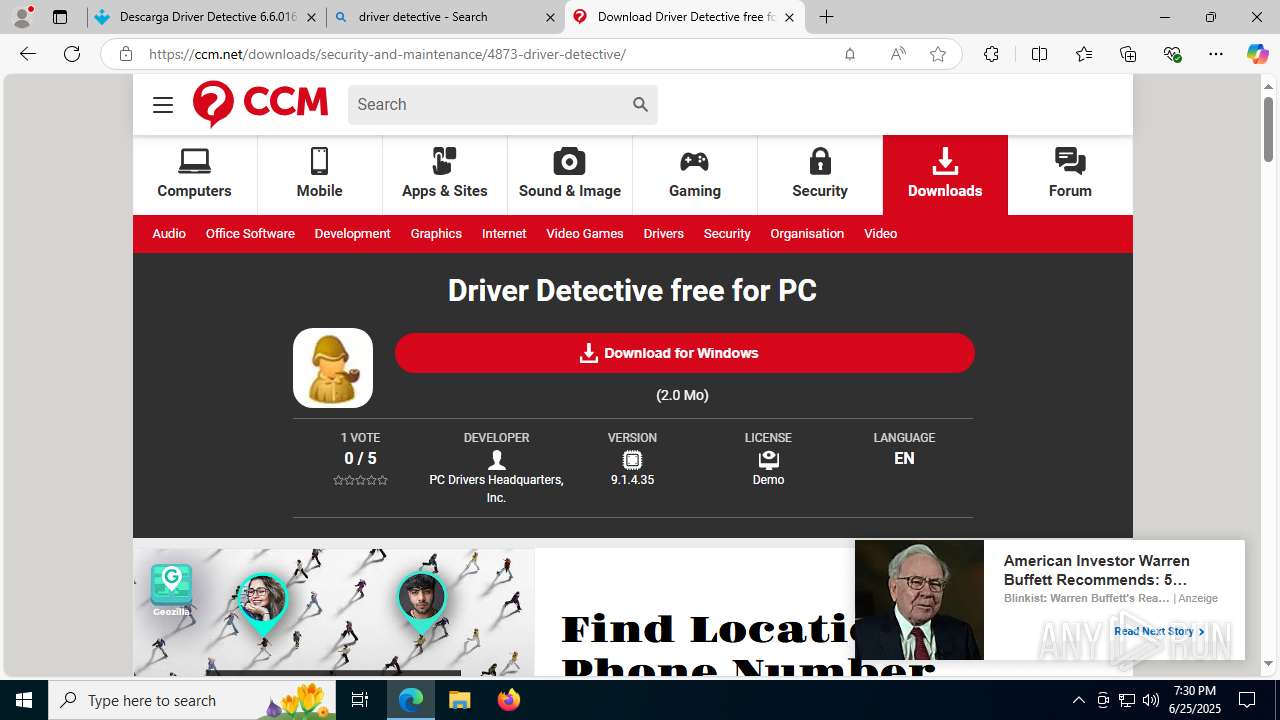Open browser Extensions
This screenshot has width=1280, height=720.
coord(991,54)
